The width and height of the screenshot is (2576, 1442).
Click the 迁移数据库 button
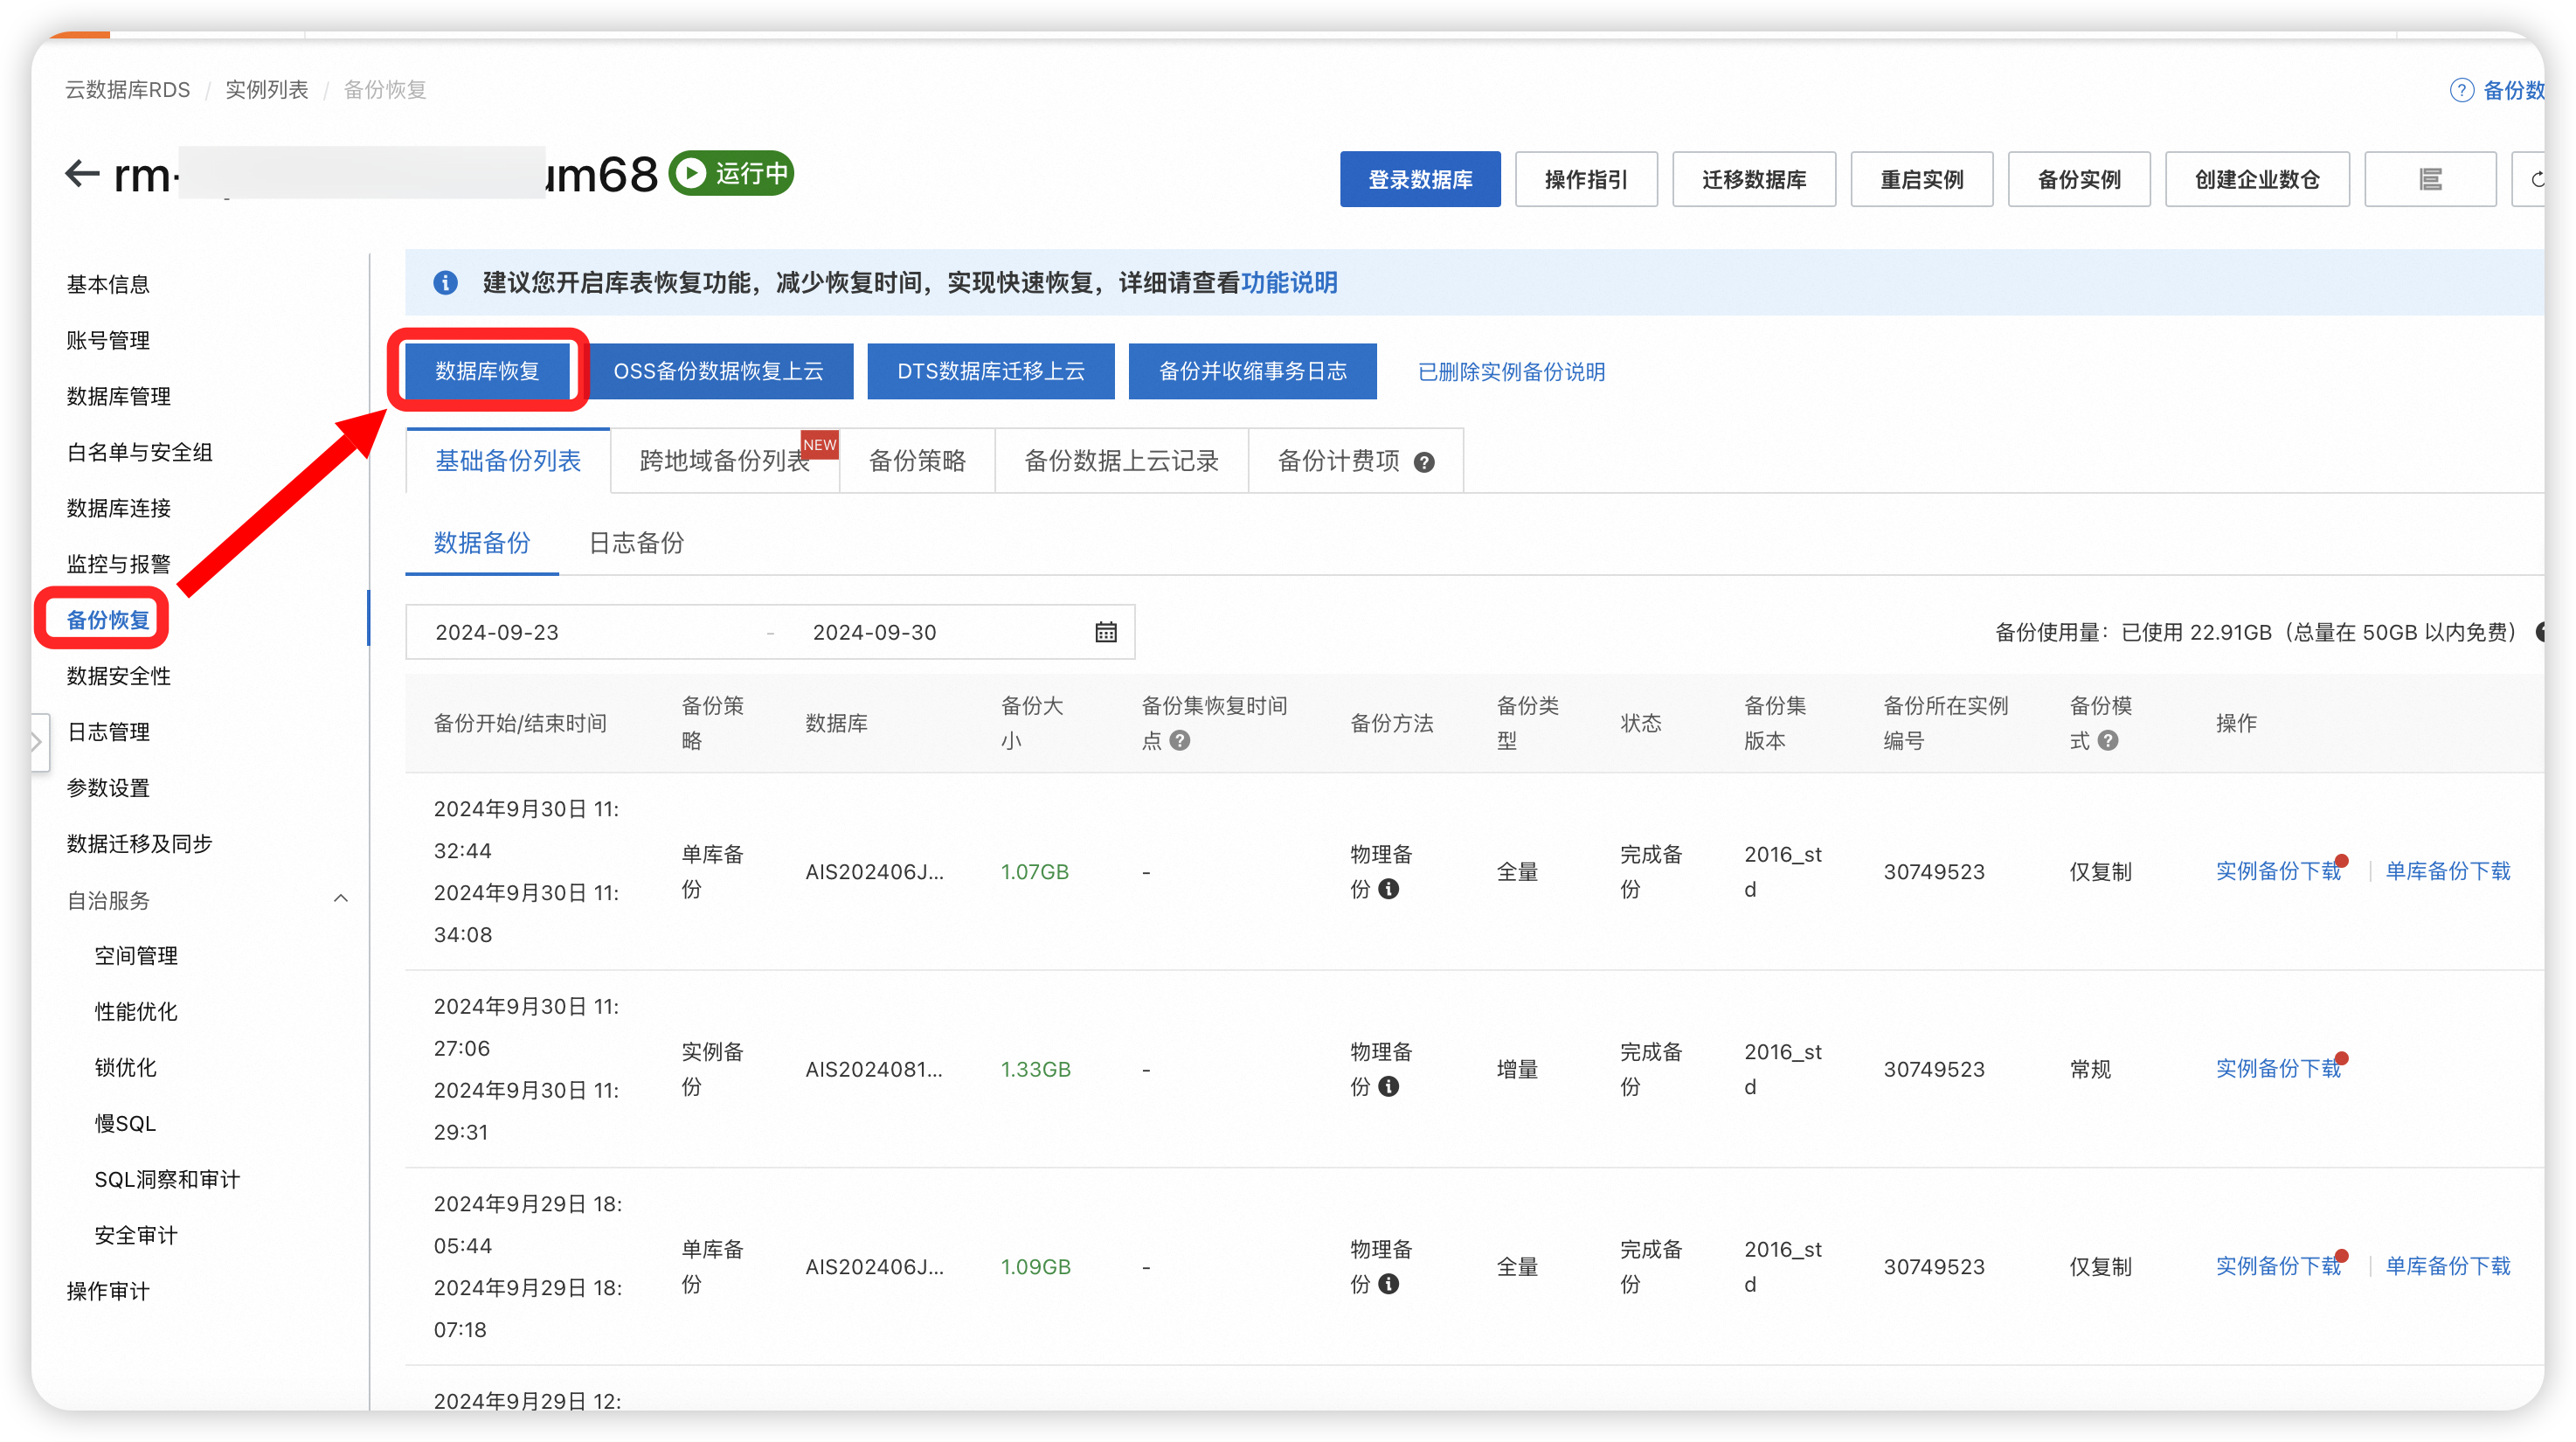click(x=1754, y=180)
